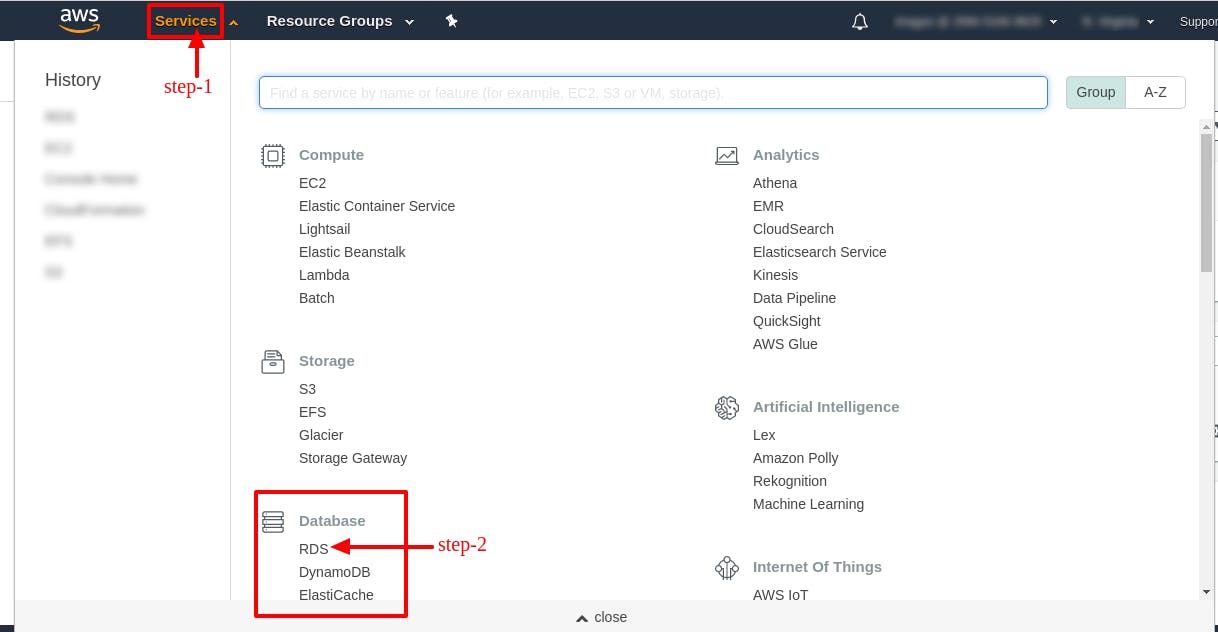
Task: Click the Compute category icon
Action: [272, 155]
